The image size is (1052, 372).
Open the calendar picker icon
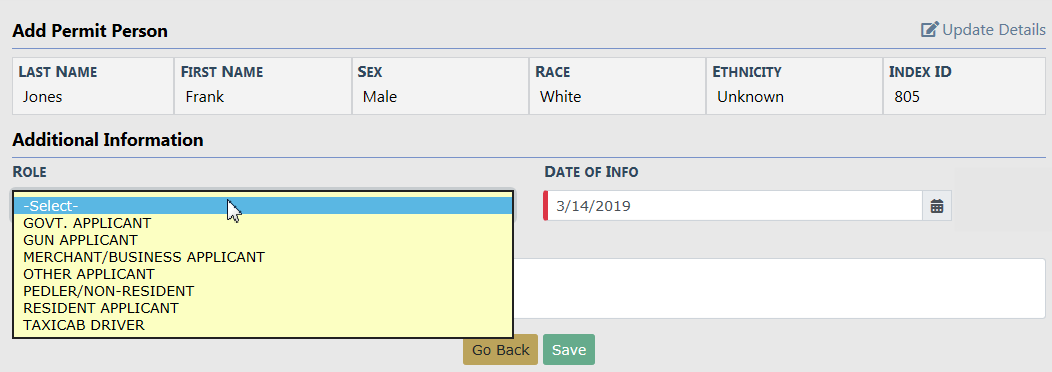click(937, 206)
